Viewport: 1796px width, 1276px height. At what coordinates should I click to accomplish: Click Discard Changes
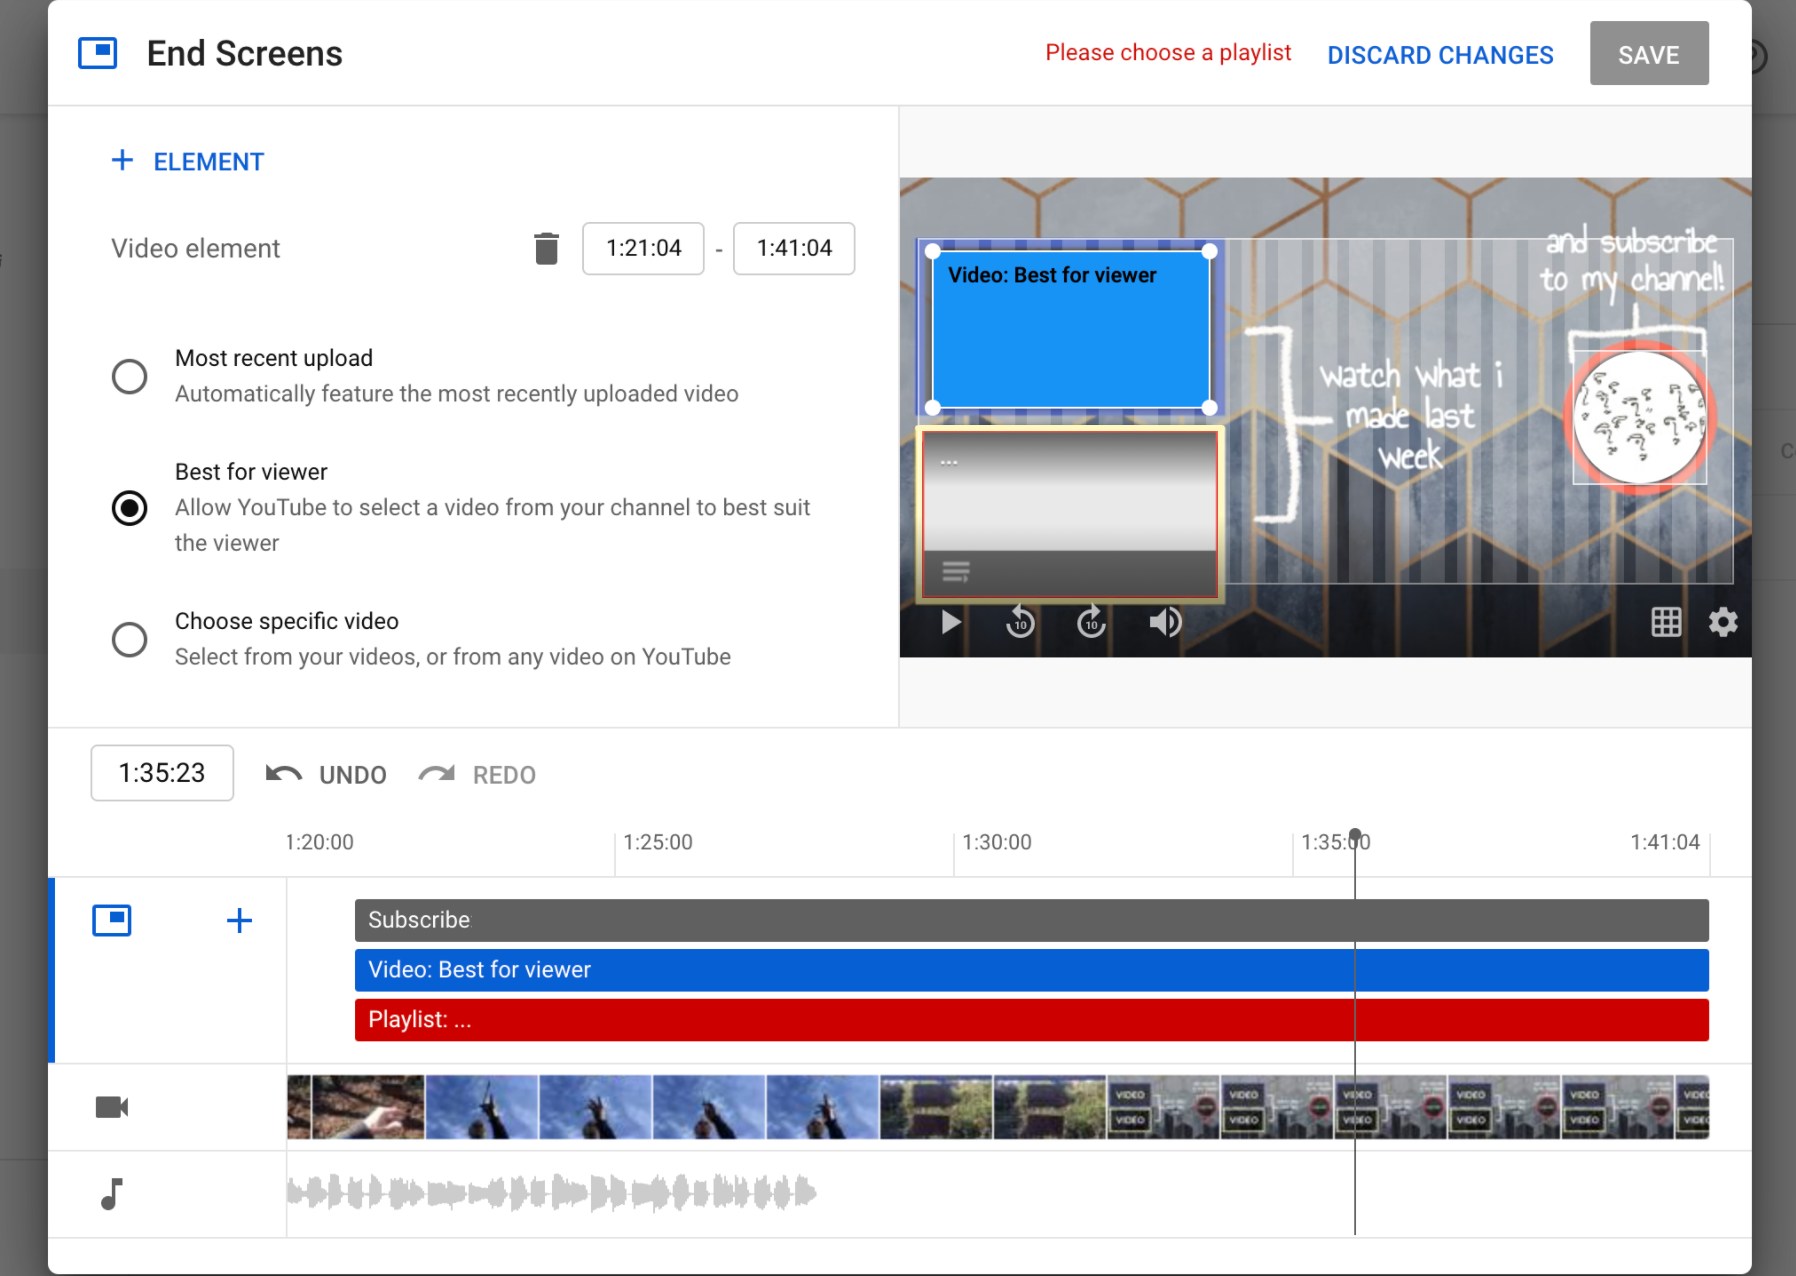pyautogui.click(x=1440, y=55)
